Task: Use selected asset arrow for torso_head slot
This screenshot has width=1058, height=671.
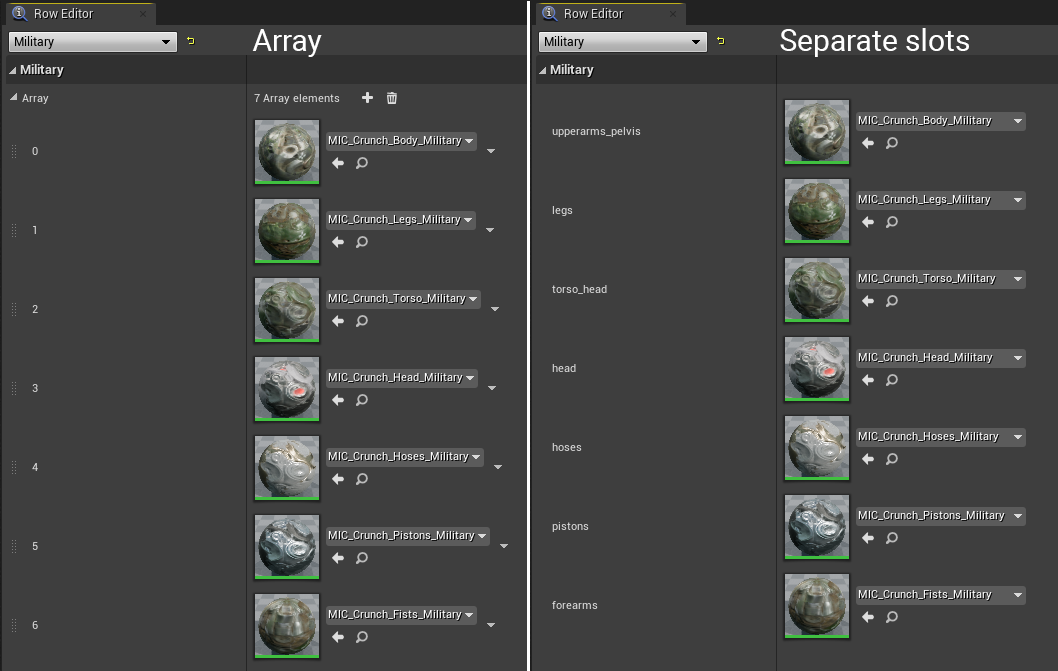Action: click(868, 301)
